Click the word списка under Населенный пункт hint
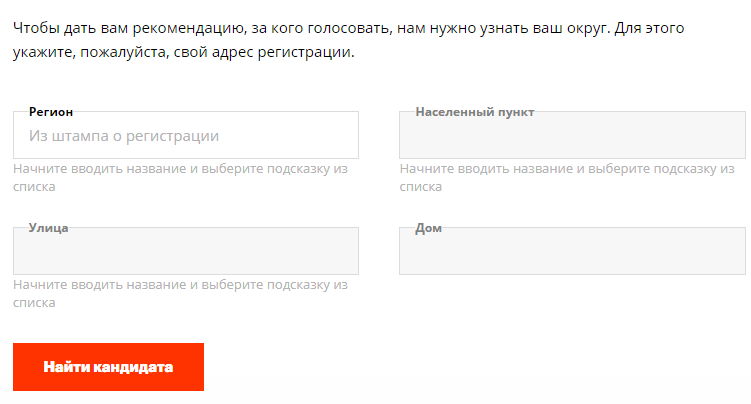The height and width of the screenshot is (404, 751). [420, 186]
